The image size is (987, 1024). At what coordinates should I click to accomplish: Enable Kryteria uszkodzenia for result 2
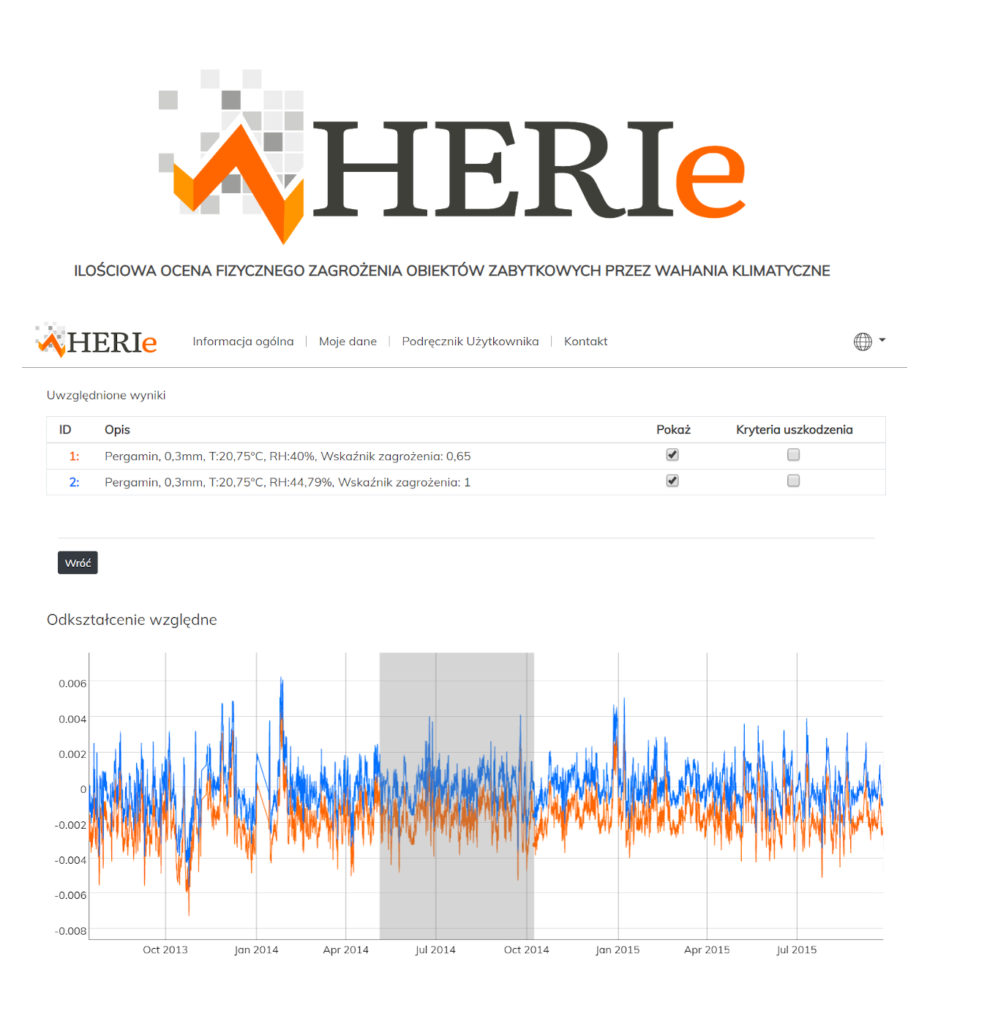(793, 481)
